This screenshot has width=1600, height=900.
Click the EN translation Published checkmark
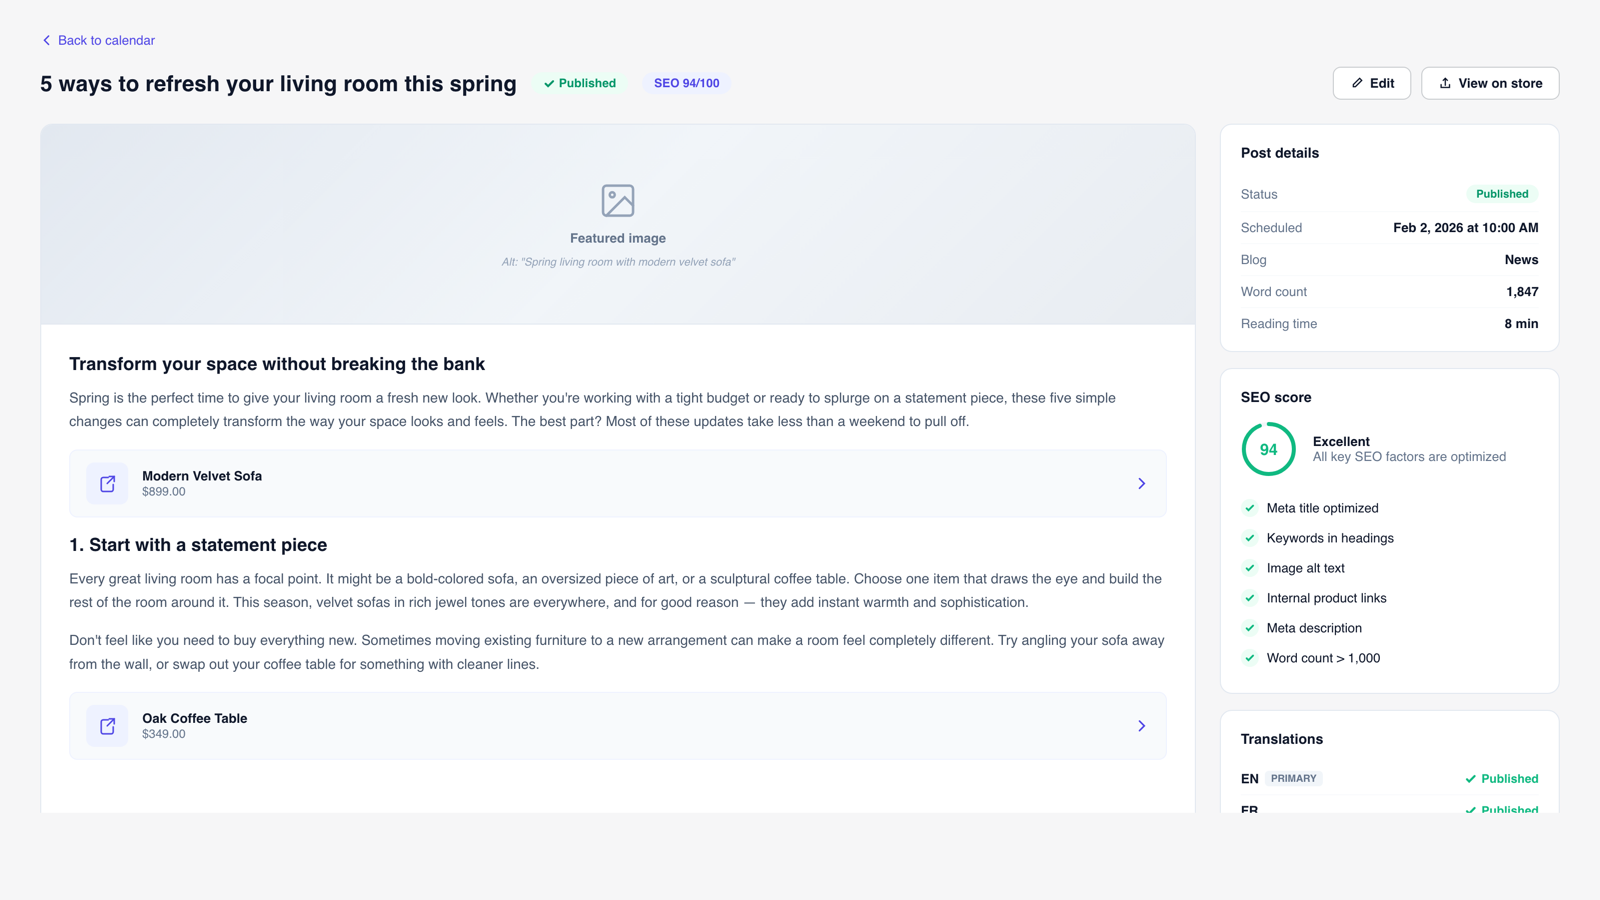1470,779
